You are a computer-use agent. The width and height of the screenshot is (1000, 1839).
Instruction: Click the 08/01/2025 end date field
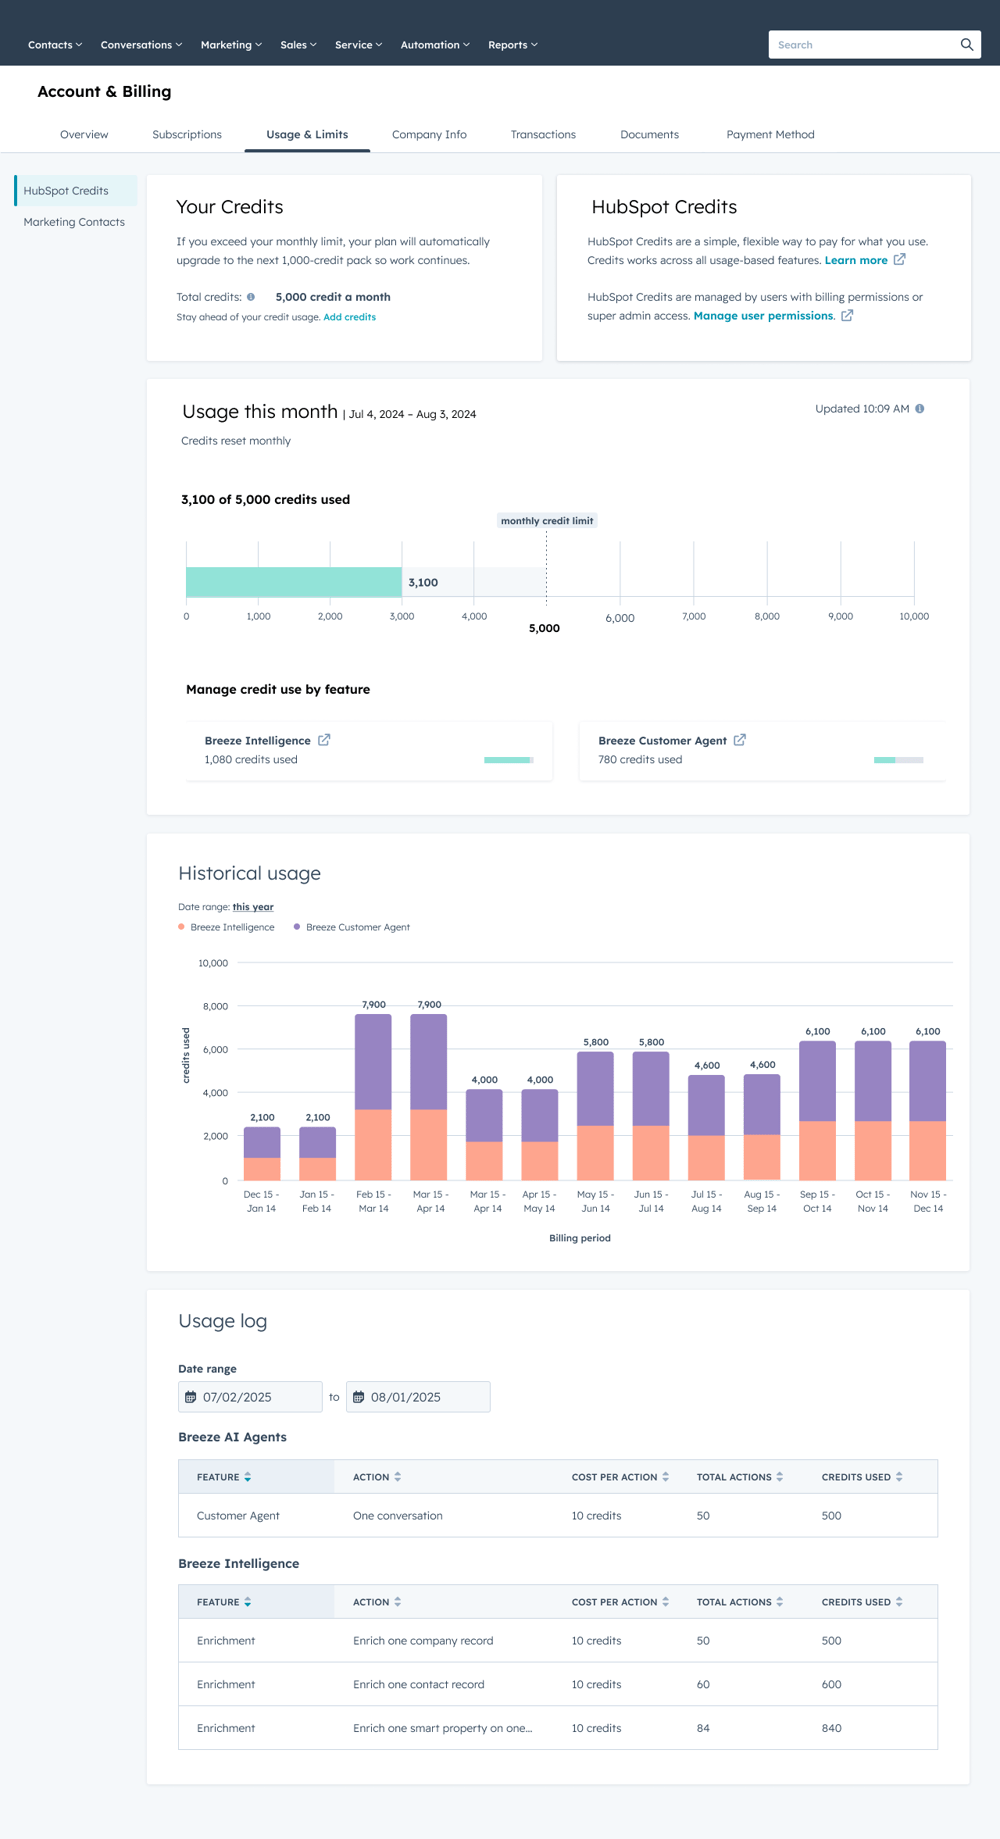click(x=418, y=1397)
